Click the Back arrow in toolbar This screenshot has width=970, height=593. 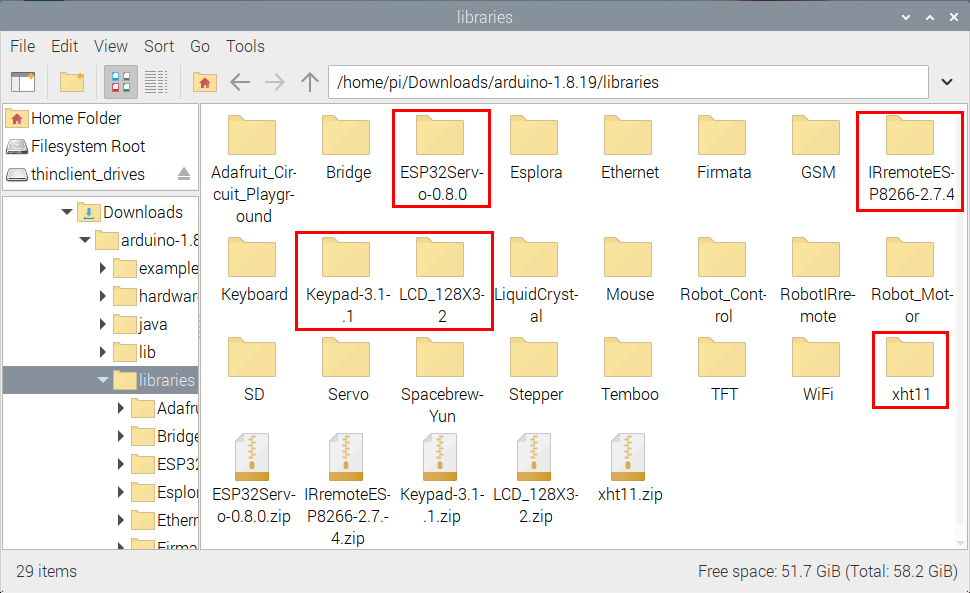[240, 81]
